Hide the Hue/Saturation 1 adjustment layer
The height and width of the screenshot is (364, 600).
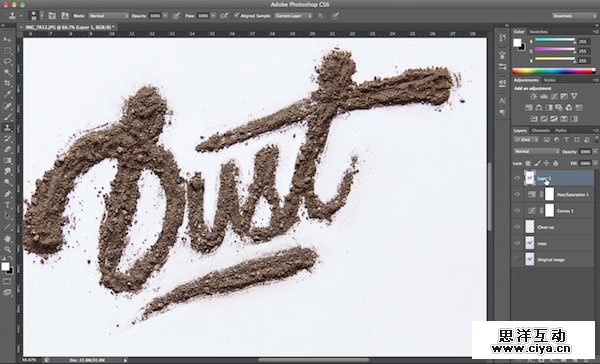(517, 194)
